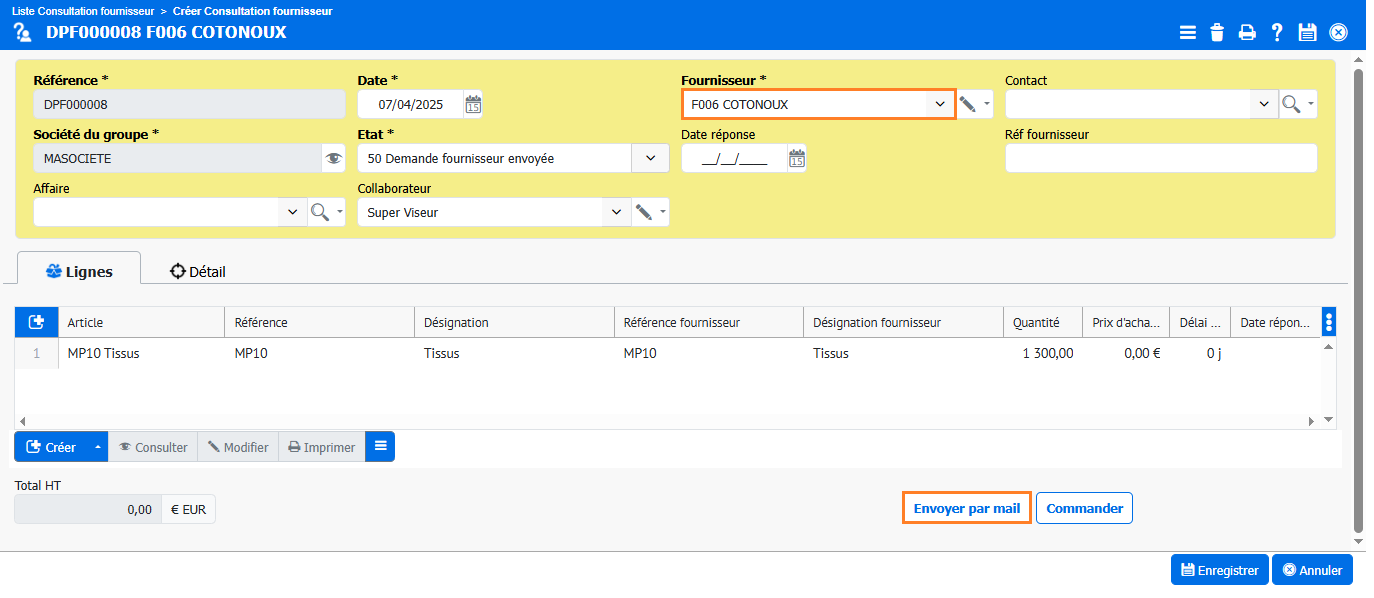Viewport: 1374px width, 598px height.
Task: Click the trash delete icon in header
Action: (1217, 32)
